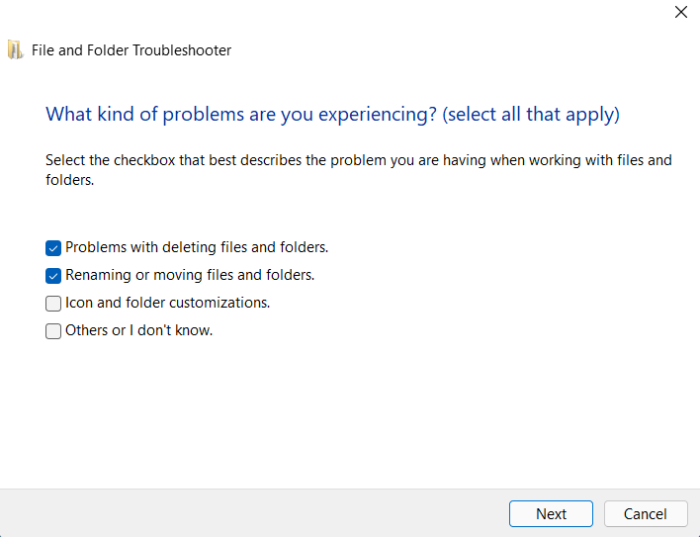Click the 'Renaming or moving files and folders' label
700x537 pixels.
(x=190, y=275)
